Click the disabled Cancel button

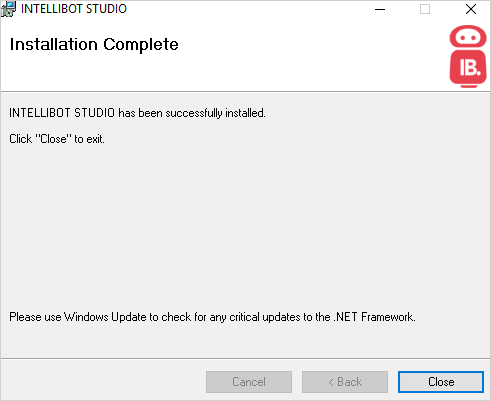click(249, 382)
